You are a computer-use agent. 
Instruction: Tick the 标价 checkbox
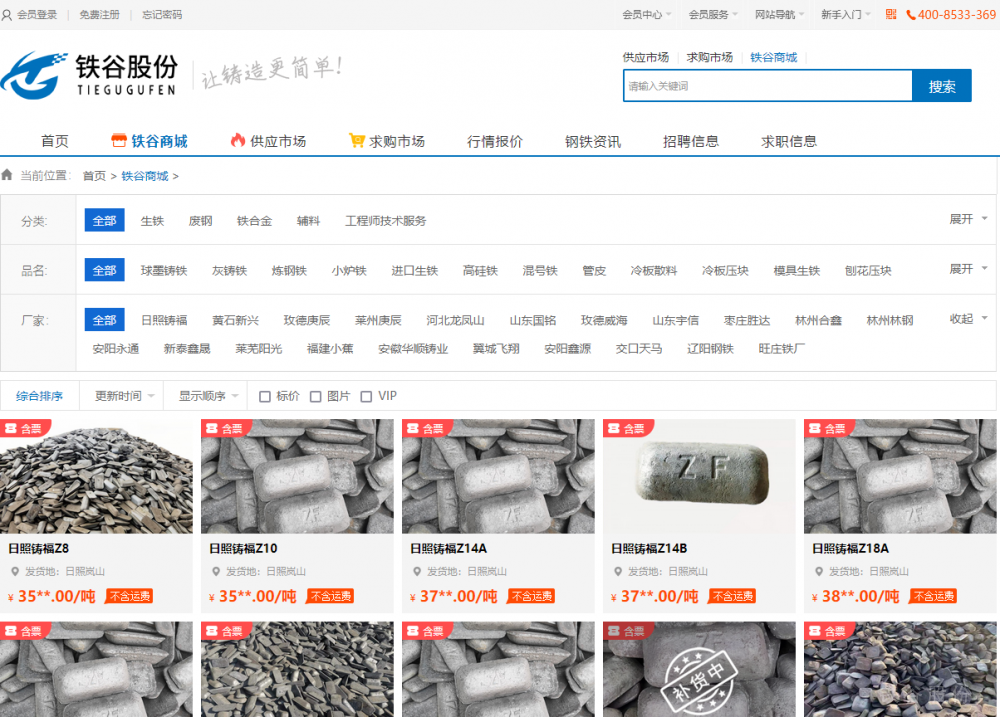(265, 397)
